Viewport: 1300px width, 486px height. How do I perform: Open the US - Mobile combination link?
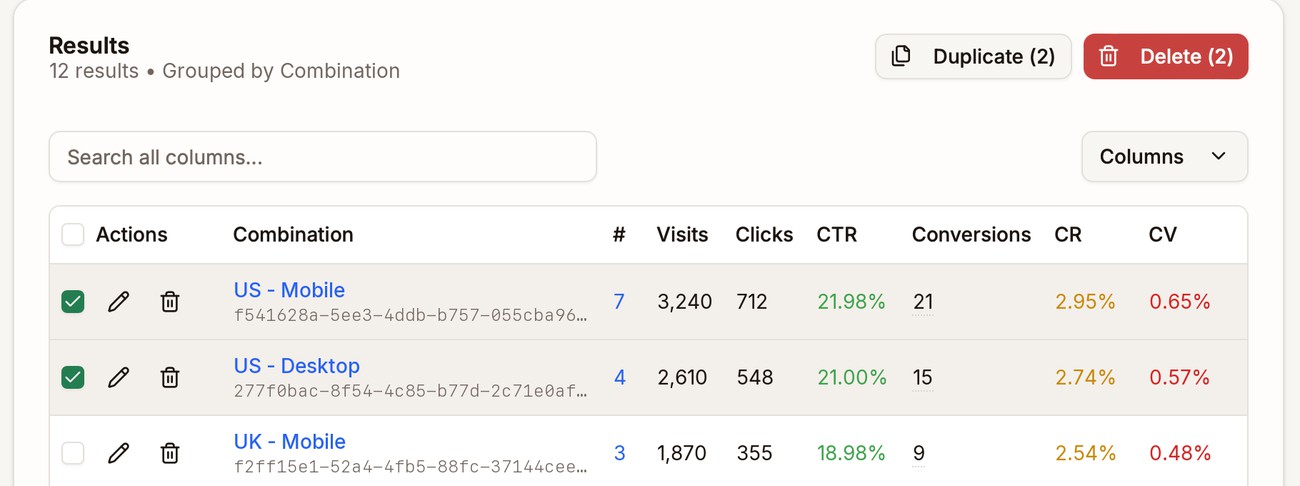[x=289, y=290]
